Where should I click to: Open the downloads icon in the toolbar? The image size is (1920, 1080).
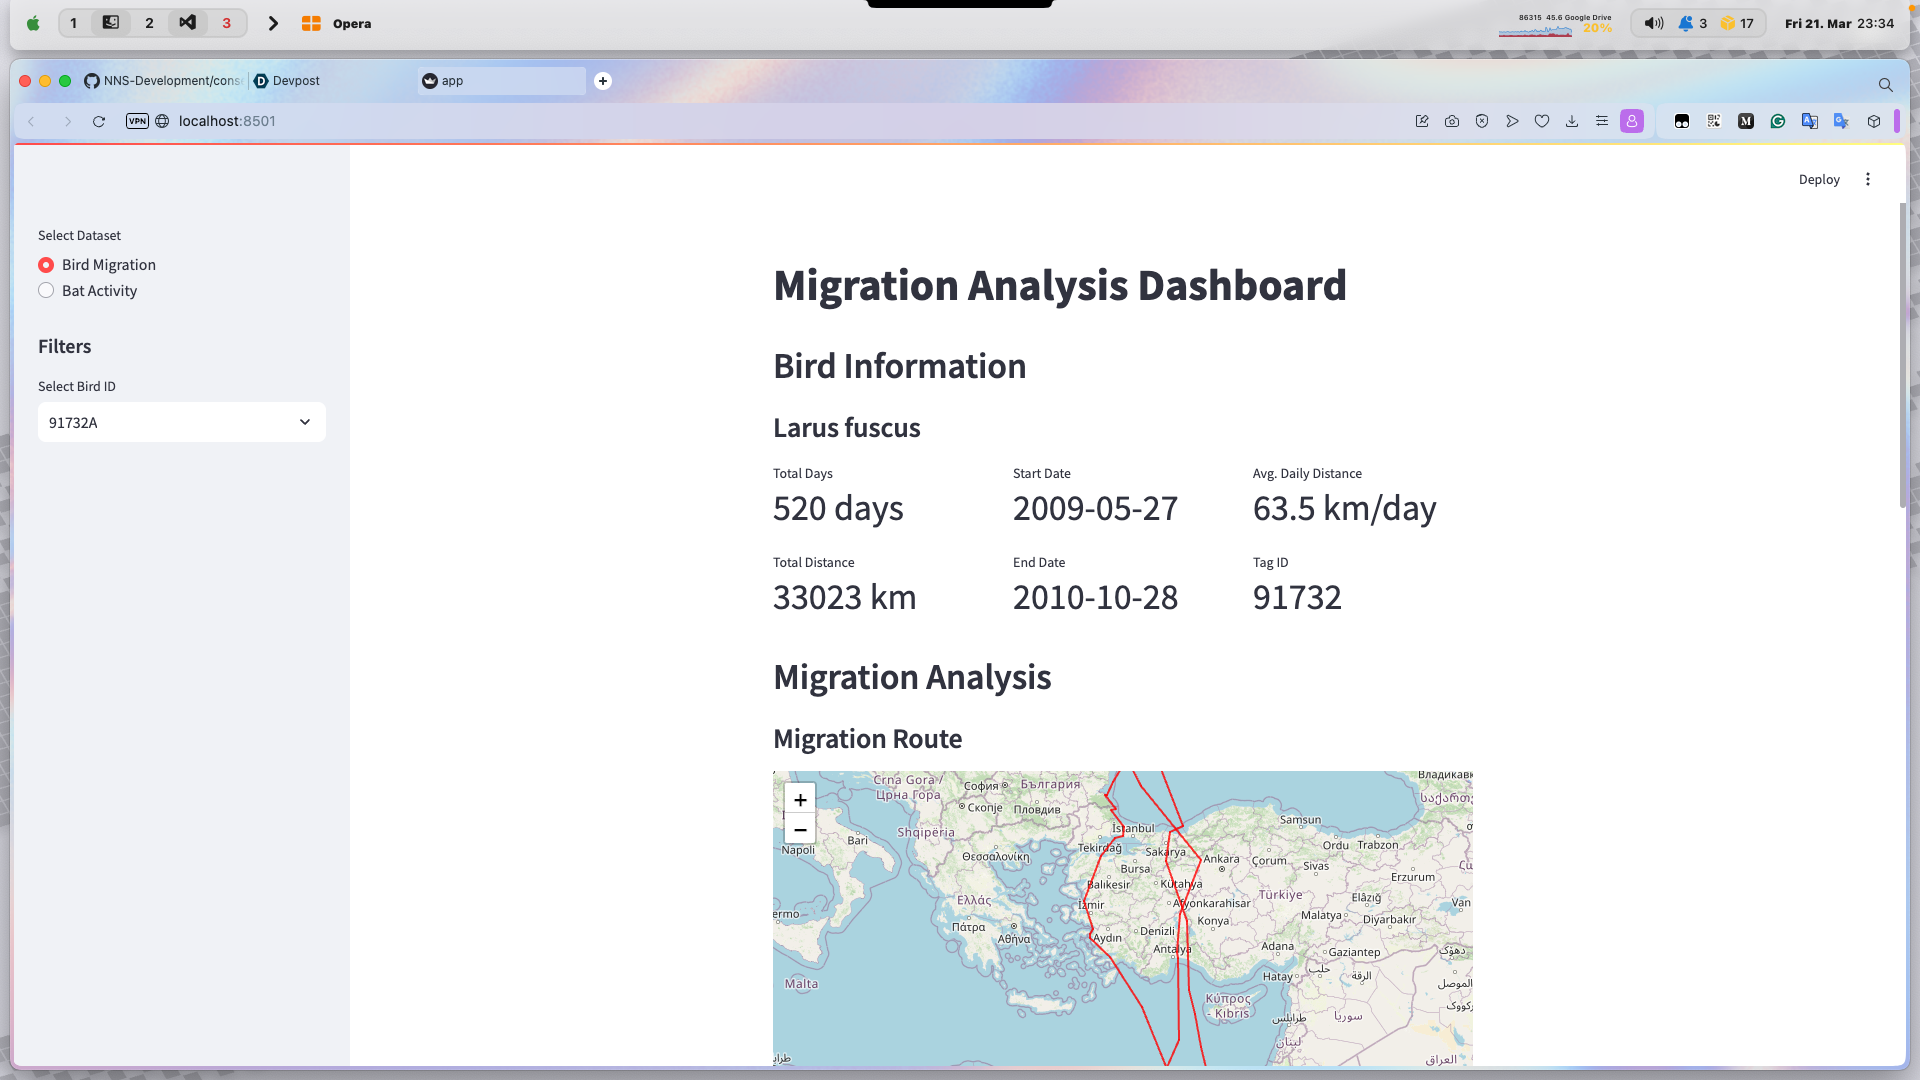pyautogui.click(x=1572, y=121)
